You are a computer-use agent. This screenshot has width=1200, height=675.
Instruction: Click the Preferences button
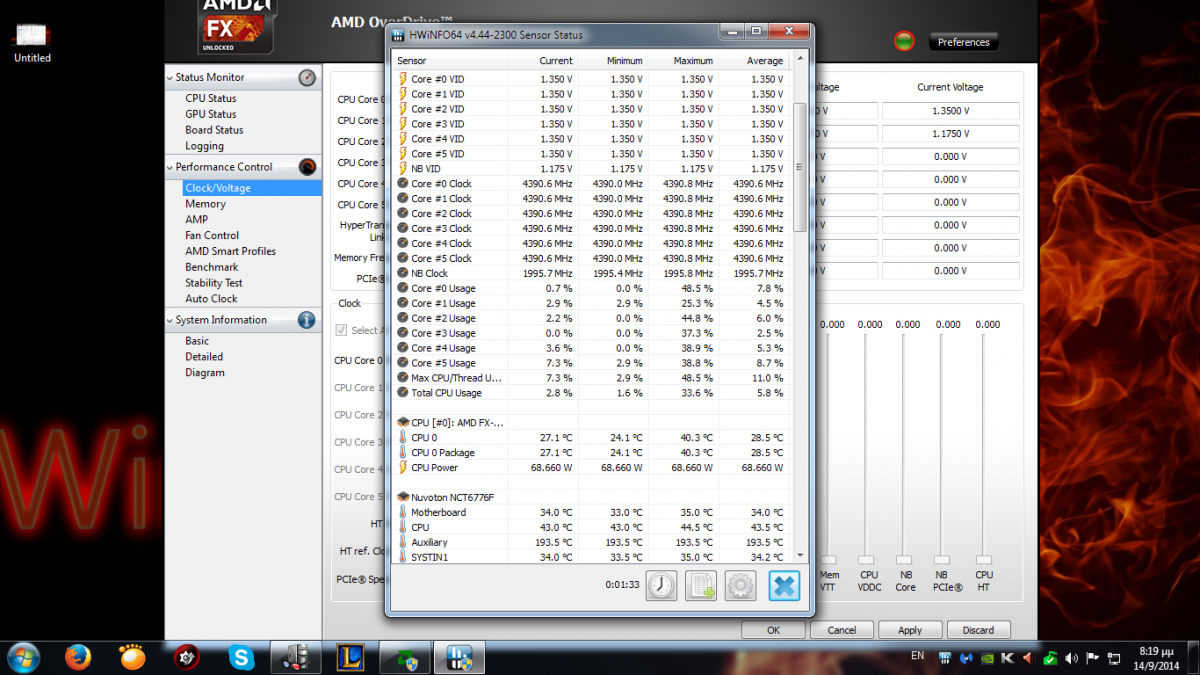tap(964, 42)
